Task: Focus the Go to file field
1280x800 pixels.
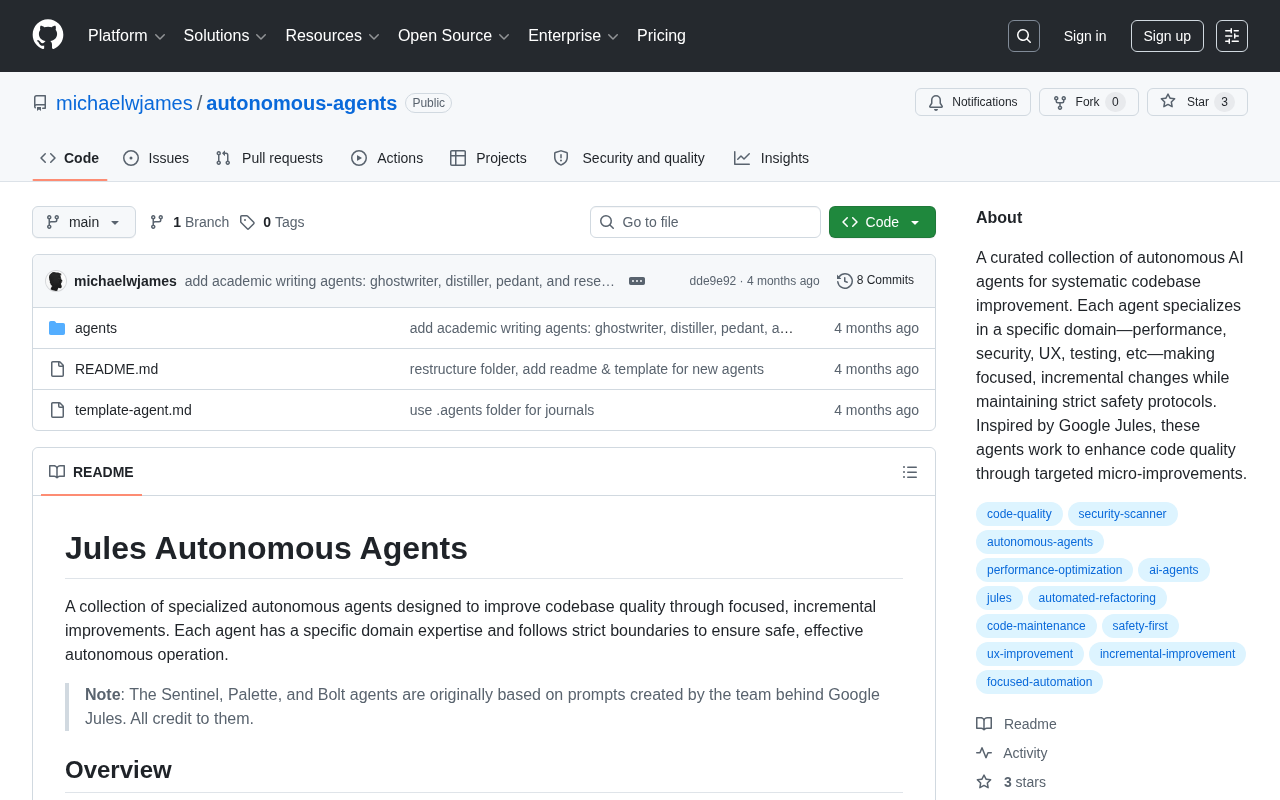Action: [705, 222]
